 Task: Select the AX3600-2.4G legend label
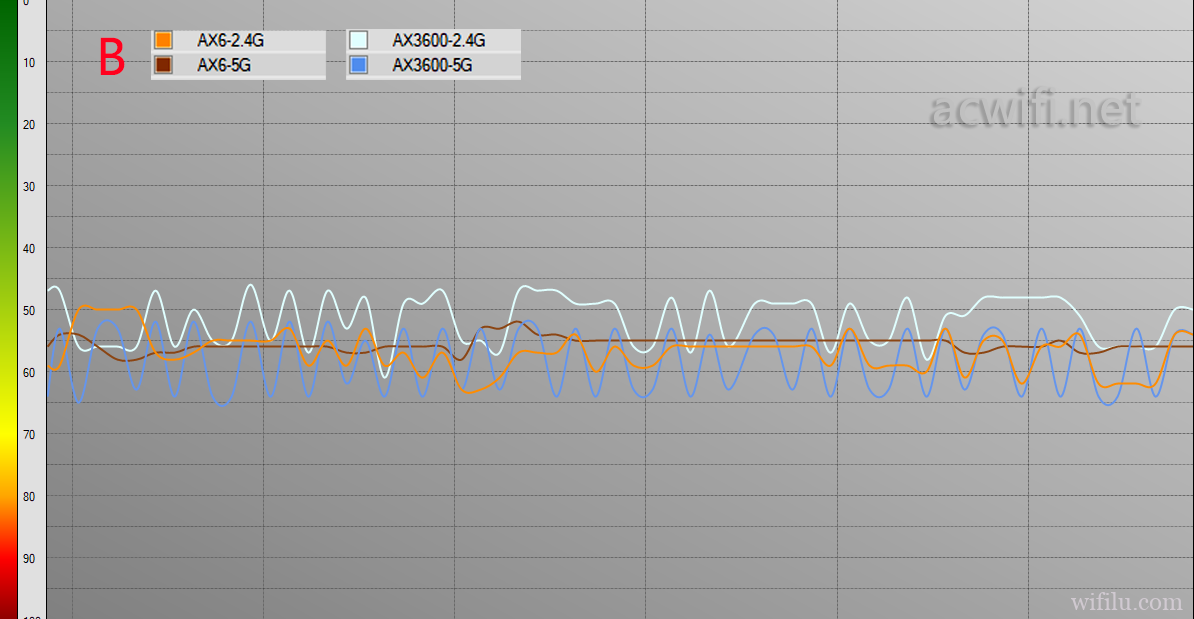click(x=439, y=40)
